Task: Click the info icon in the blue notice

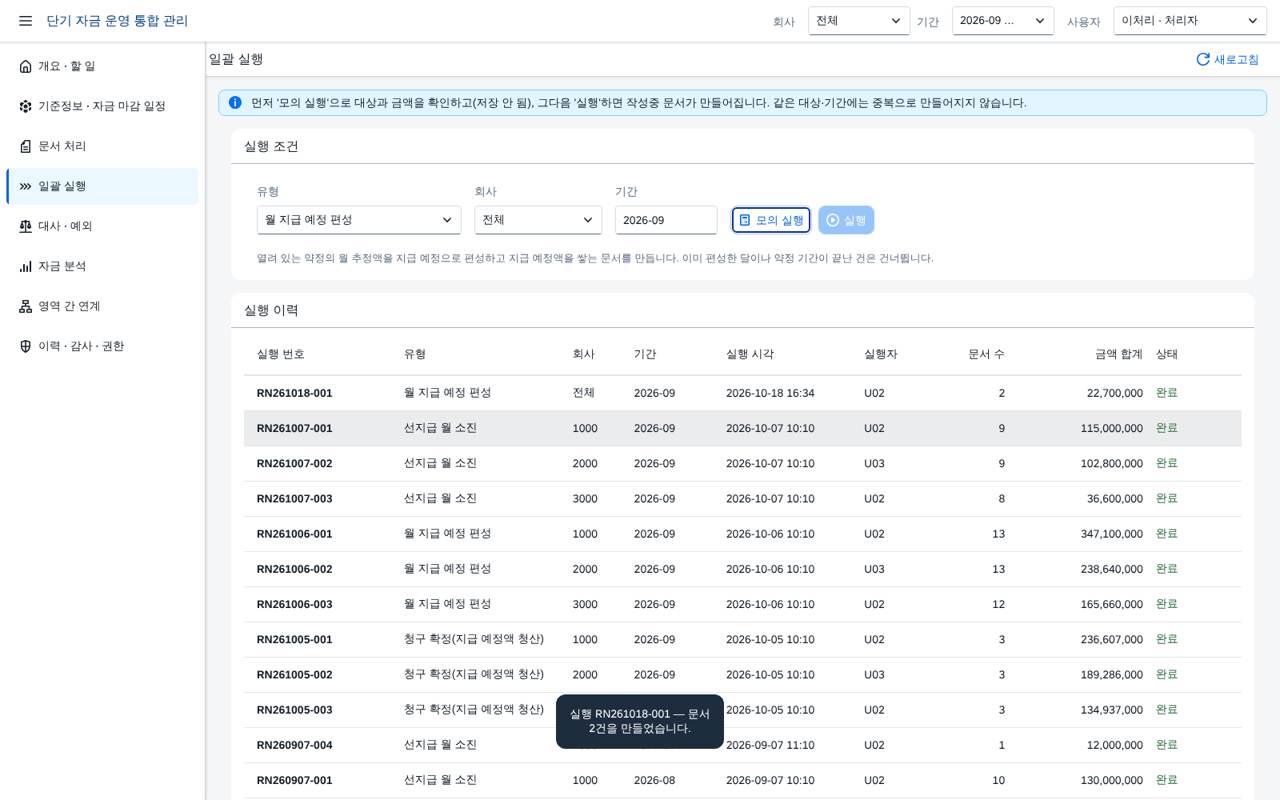Action: click(x=235, y=102)
